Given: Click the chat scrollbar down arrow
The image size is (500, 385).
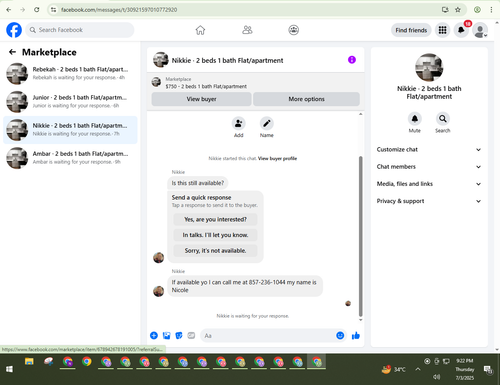Looking at the screenshot, I should click(x=360, y=320).
